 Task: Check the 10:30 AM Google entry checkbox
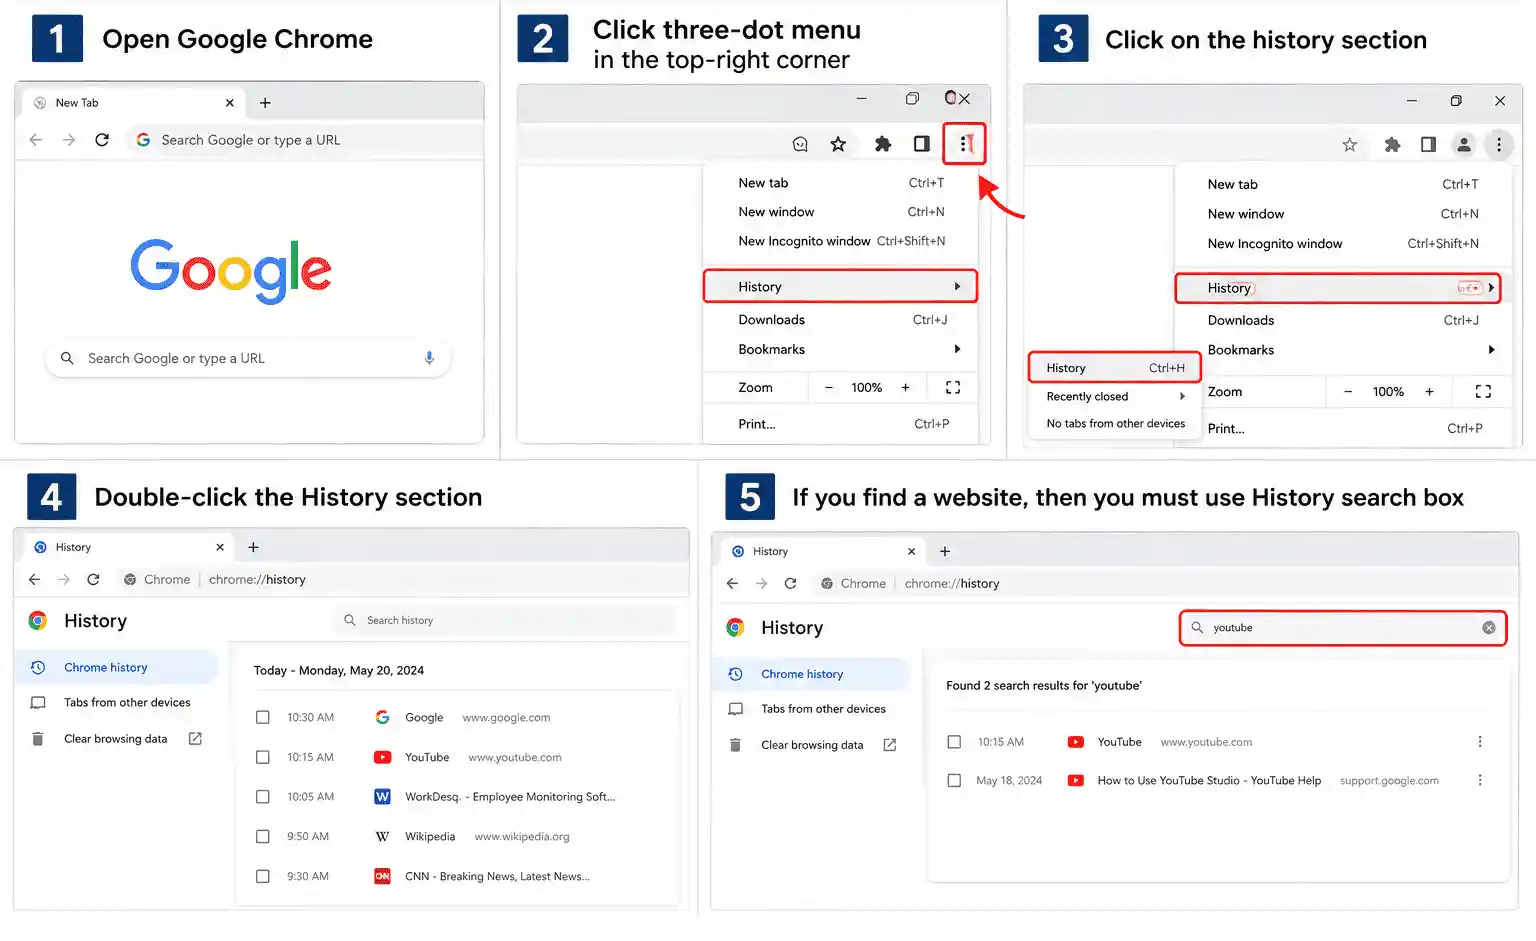tap(263, 717)
